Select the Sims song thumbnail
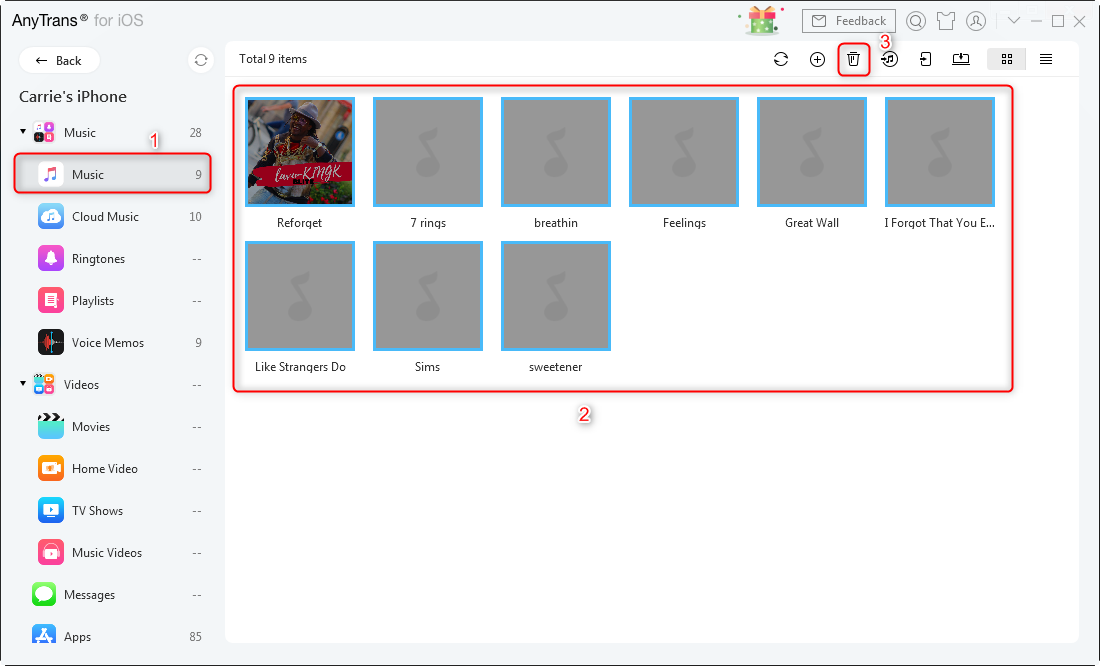1100x666 pixels. (x=428, y=295)
